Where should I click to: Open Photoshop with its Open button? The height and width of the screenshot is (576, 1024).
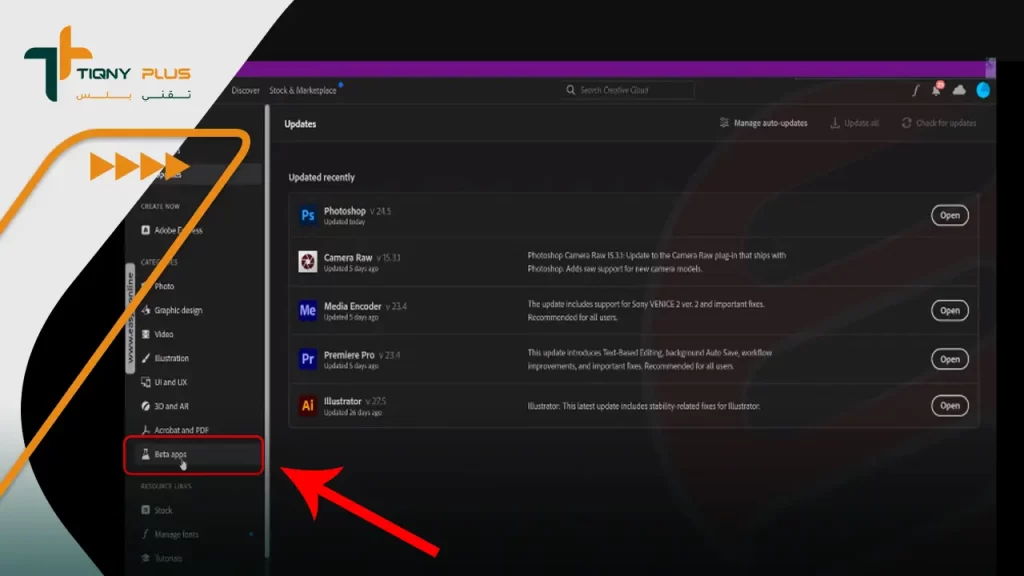949,215
